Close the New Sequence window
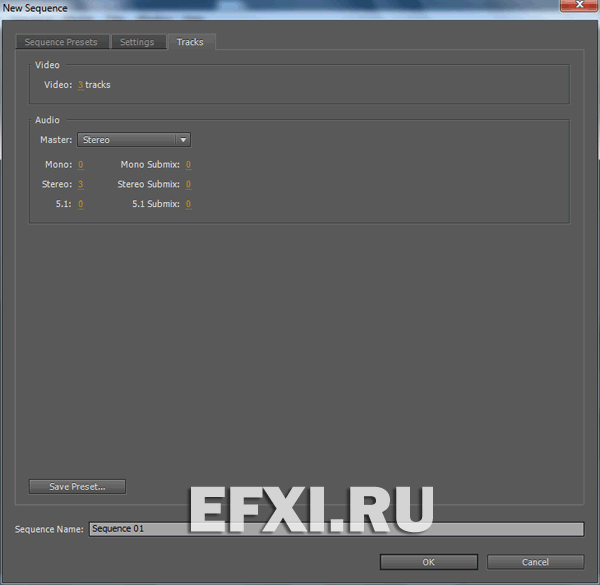Viewport: 600px width, 585px height. 577,8
